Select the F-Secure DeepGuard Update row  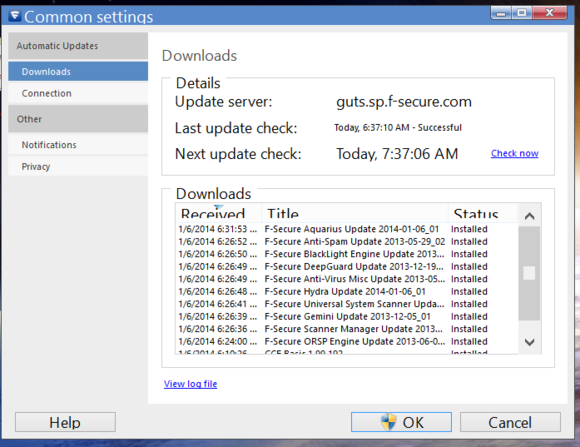(347, 266)
